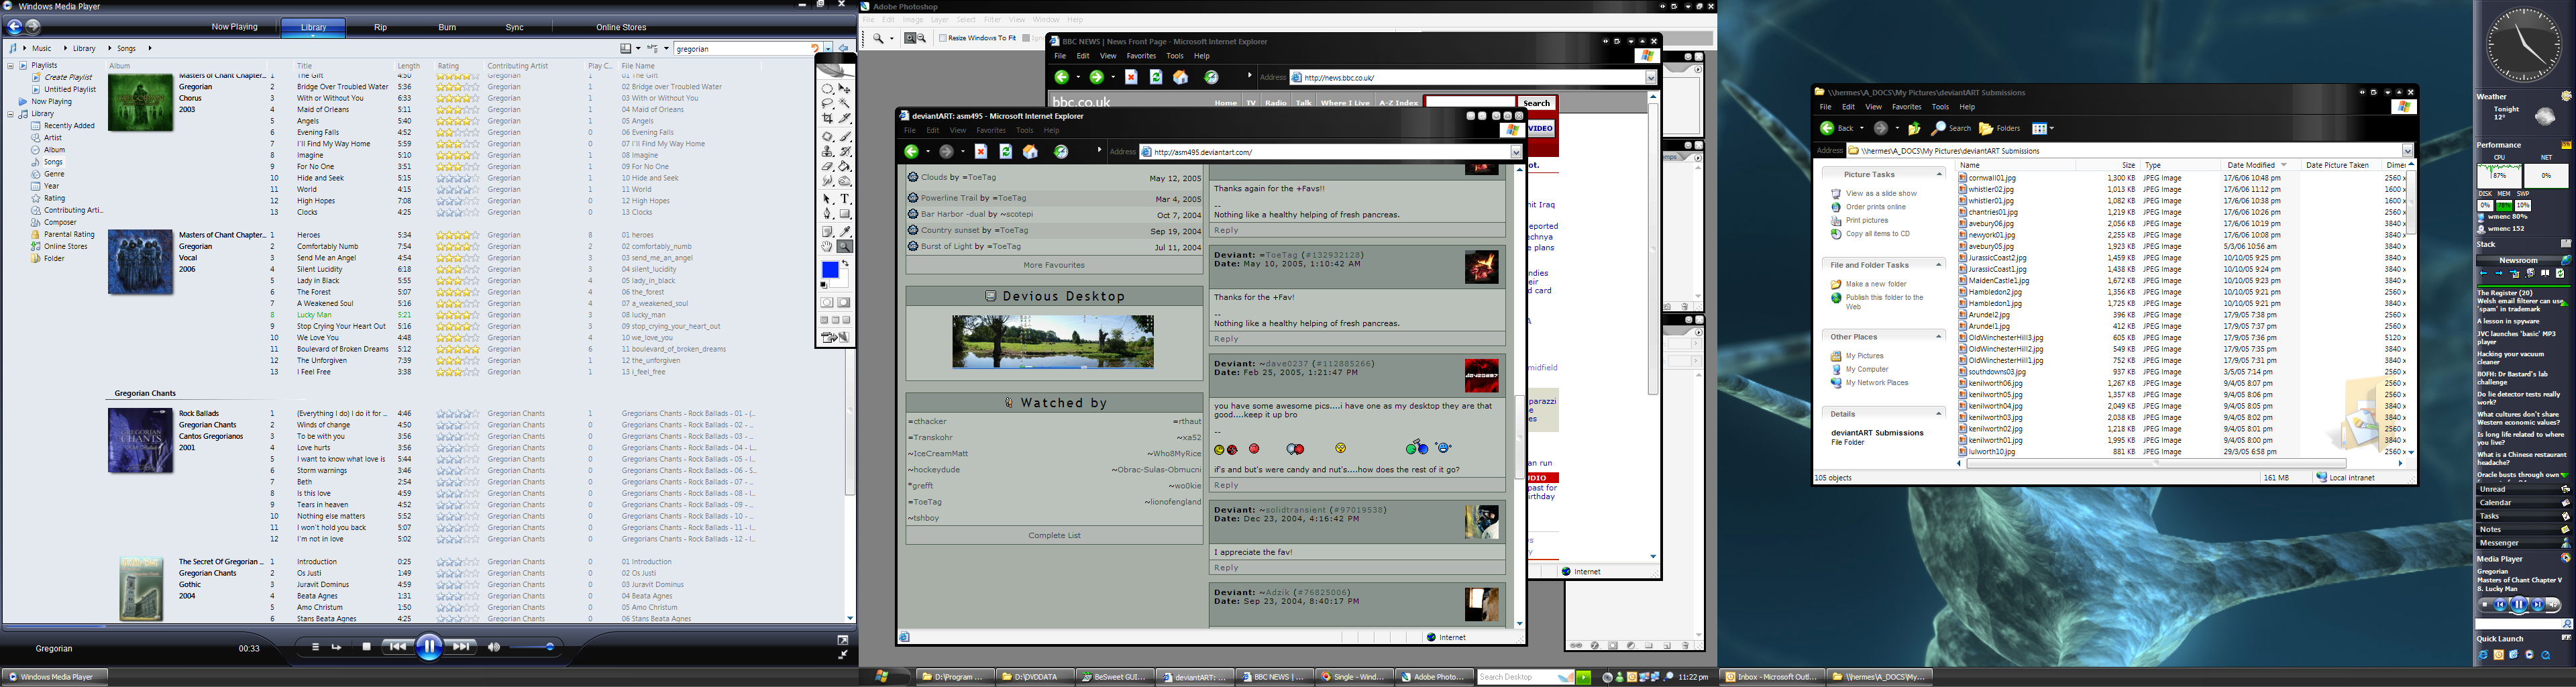Click the Windows Media Player back arrow
The image size is (2576, 687).
pyautogui.click(x=15, y=27)
